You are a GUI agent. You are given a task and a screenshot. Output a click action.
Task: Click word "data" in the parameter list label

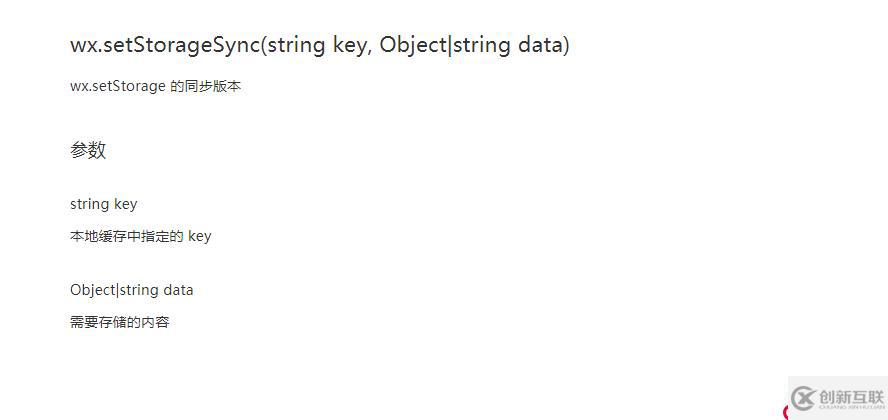178,290
